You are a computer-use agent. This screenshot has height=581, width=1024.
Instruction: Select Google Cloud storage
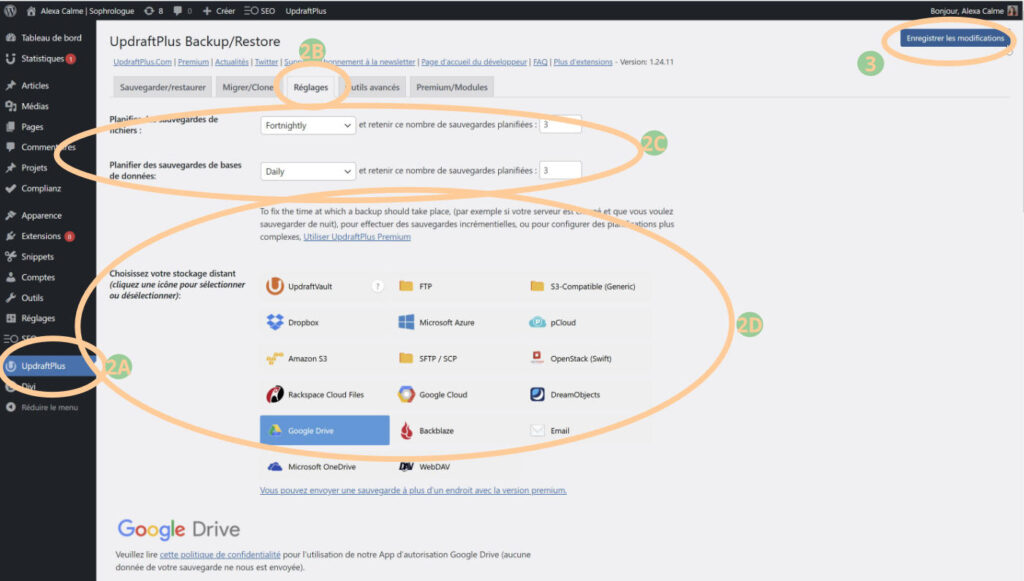click(x=456, y=394)
